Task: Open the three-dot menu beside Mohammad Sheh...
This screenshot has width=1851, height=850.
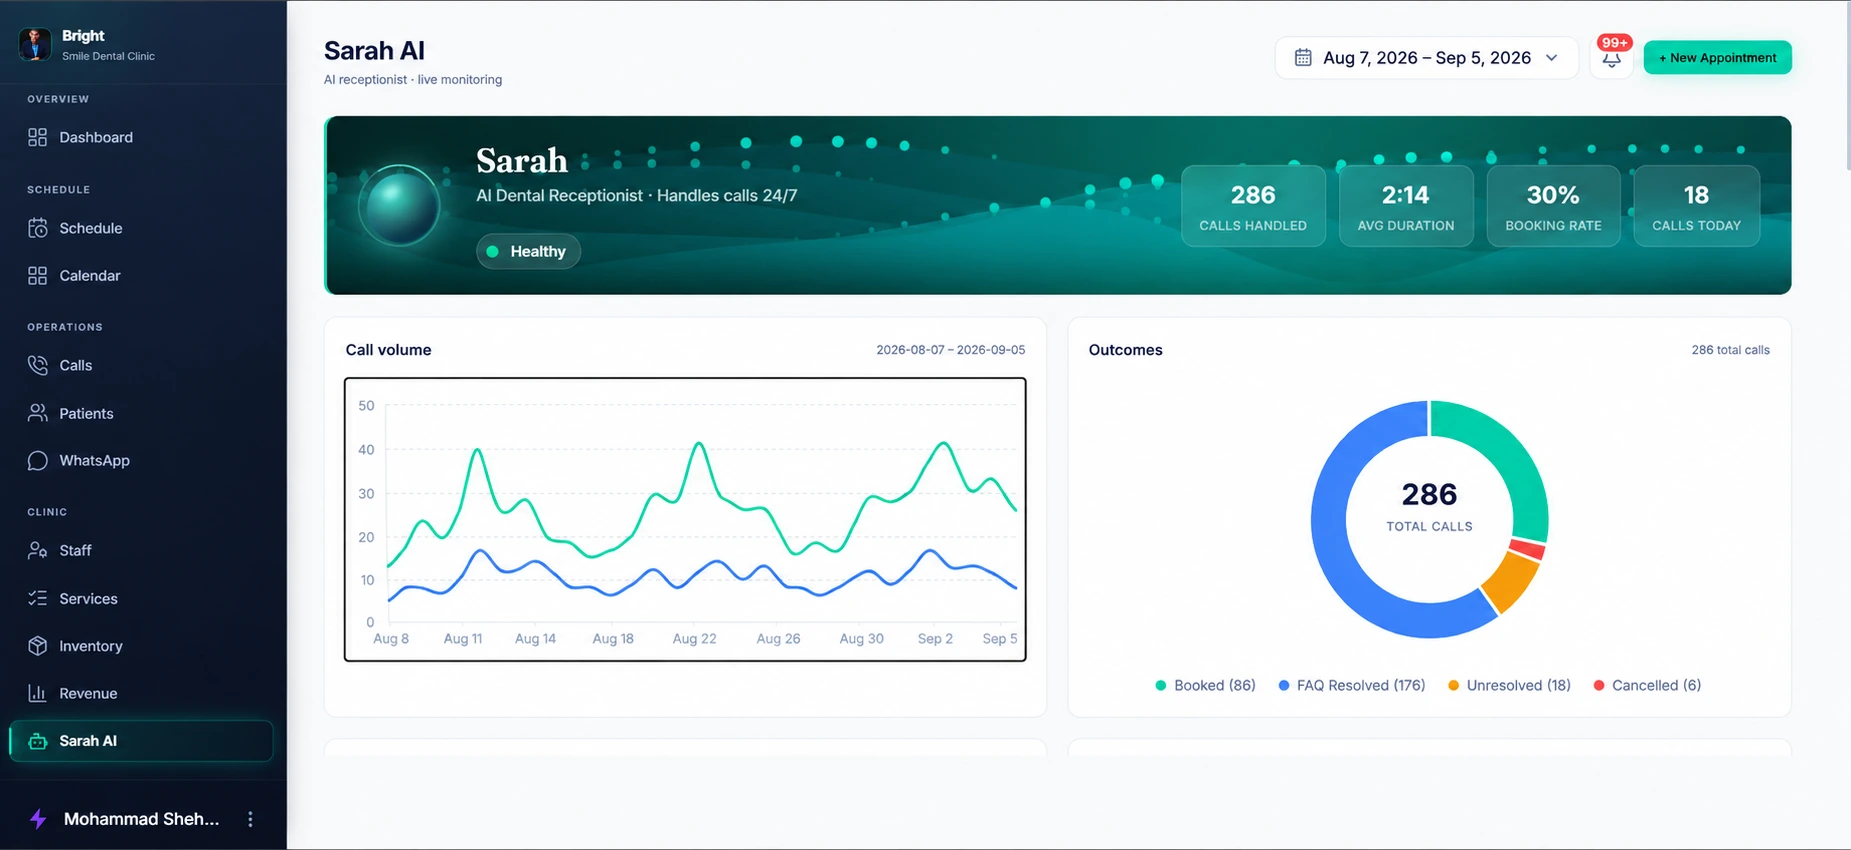Action: [x=250, y=819]
